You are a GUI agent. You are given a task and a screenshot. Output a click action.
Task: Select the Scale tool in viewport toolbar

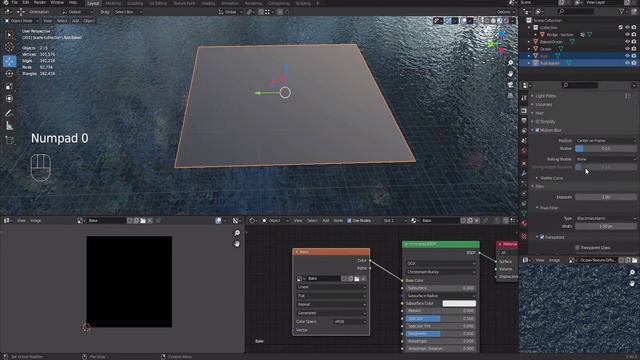[x=9, y=86]
